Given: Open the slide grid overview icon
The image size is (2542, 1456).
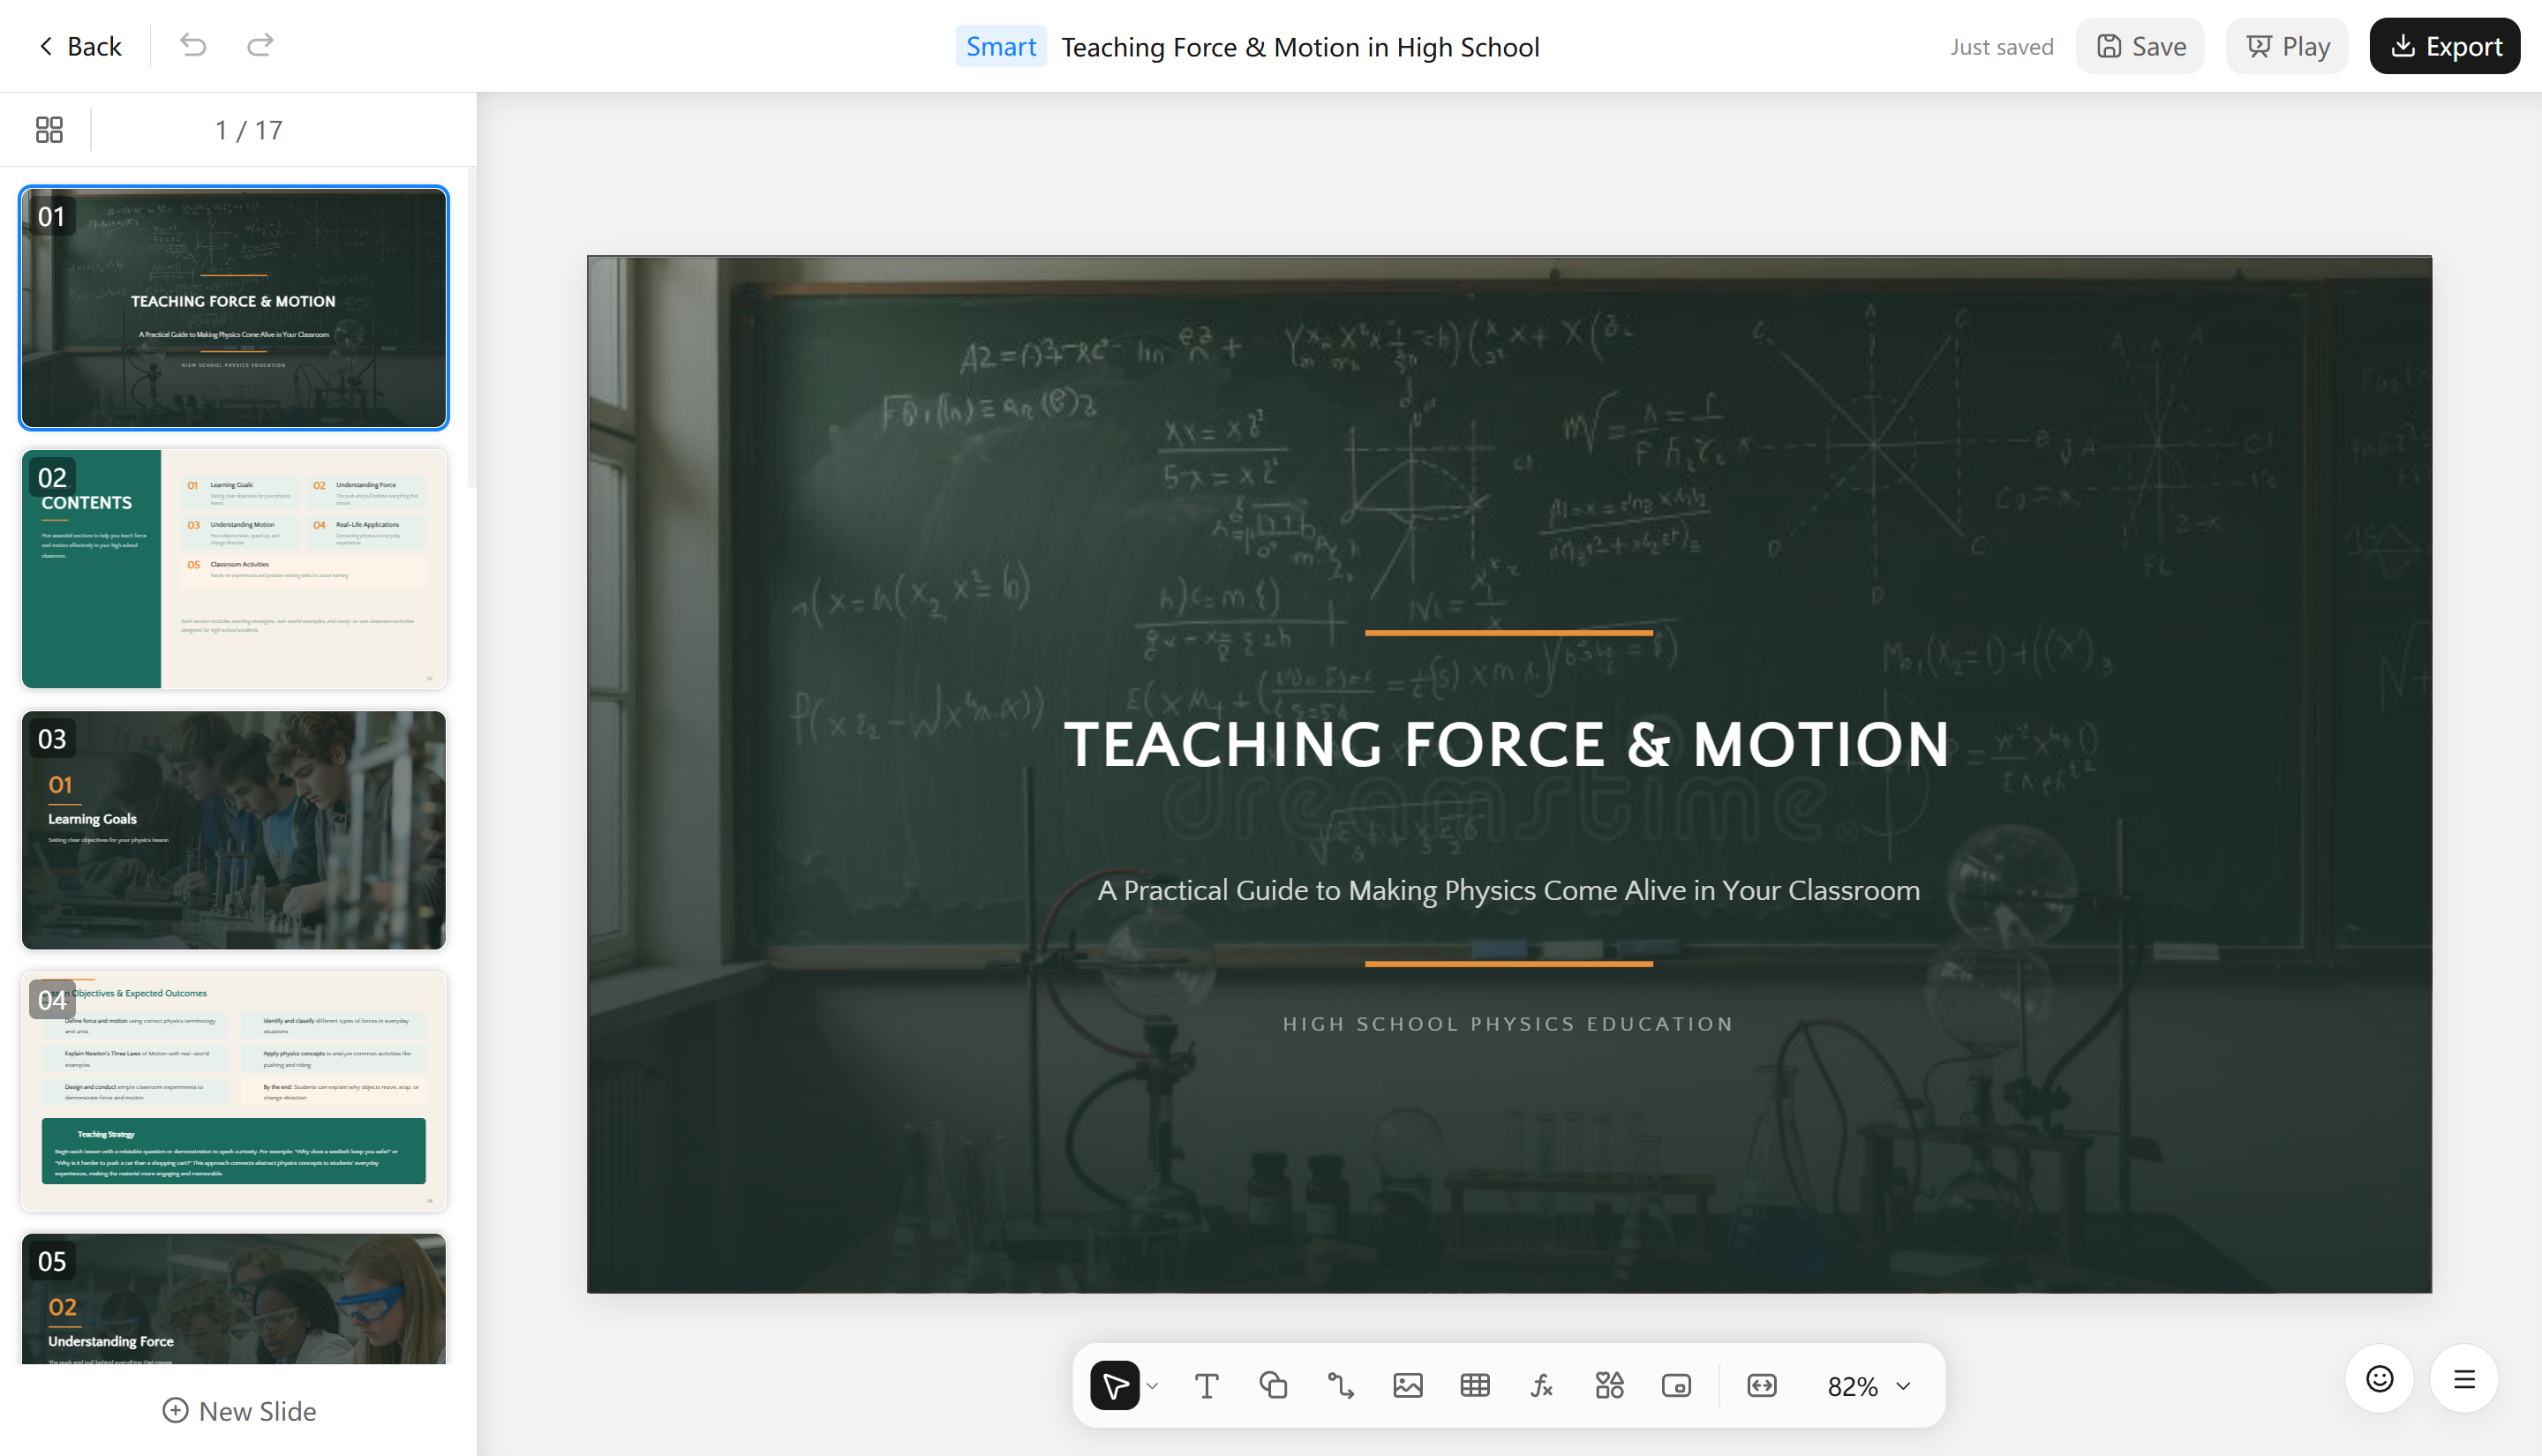Looking at the screenshot, I should click(49, 130).
